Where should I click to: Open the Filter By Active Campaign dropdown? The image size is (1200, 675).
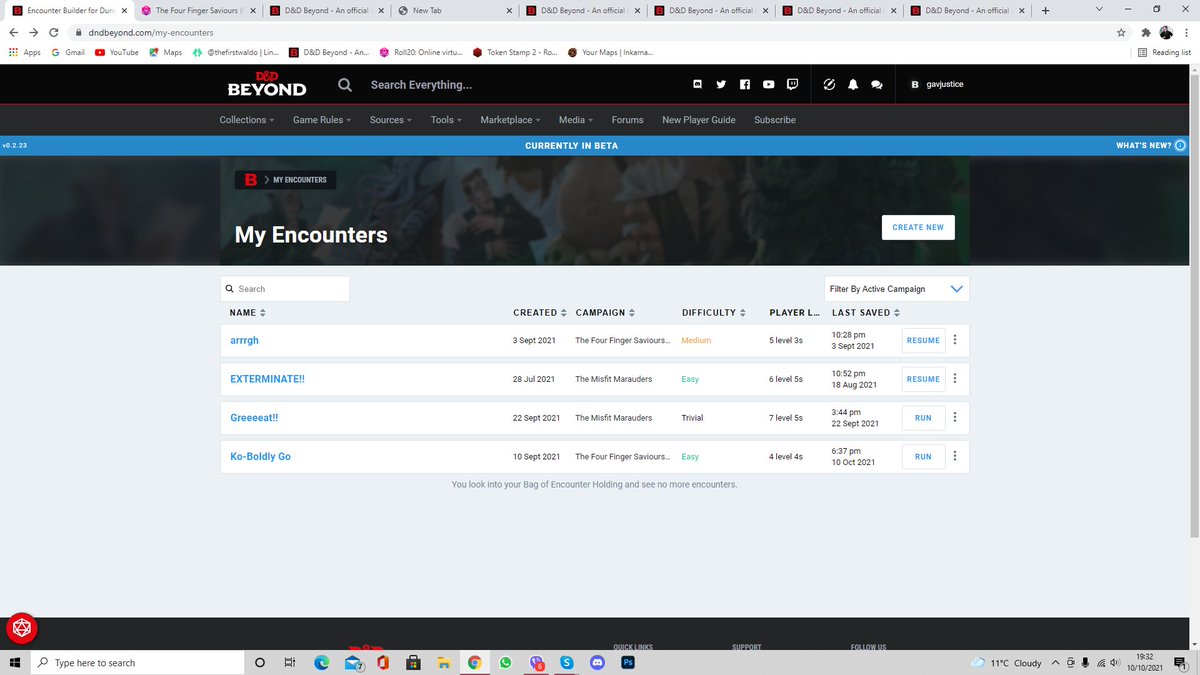coord(897,289)
